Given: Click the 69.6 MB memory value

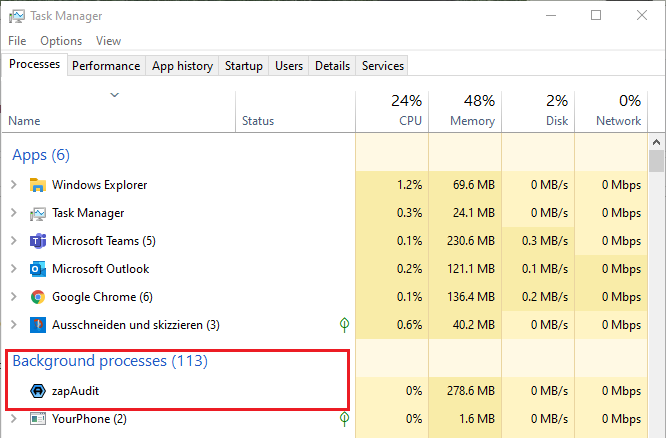Looking at the screenshot, I should (474, 185).
